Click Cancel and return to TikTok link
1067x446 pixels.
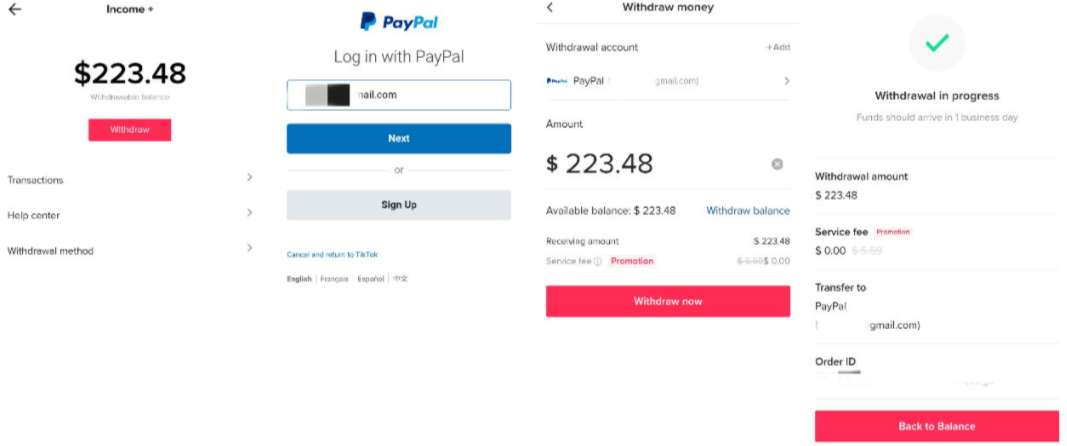(332, 255)
